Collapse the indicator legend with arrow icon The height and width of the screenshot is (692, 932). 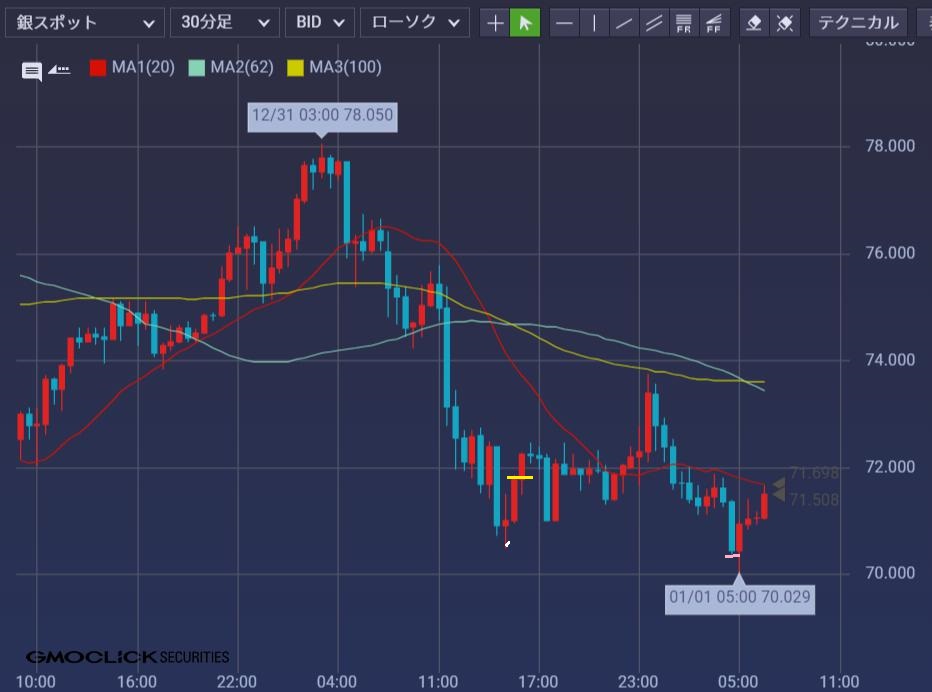59,69
